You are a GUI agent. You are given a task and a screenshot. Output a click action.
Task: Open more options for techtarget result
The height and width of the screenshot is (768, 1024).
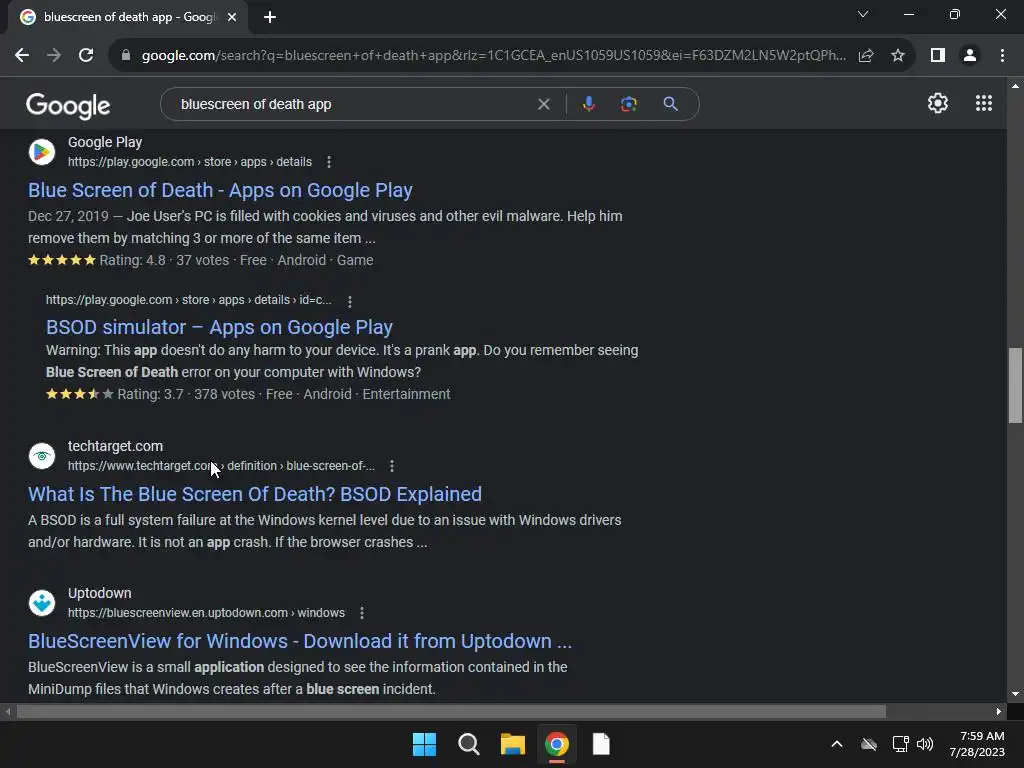click(x=392, y=466)
